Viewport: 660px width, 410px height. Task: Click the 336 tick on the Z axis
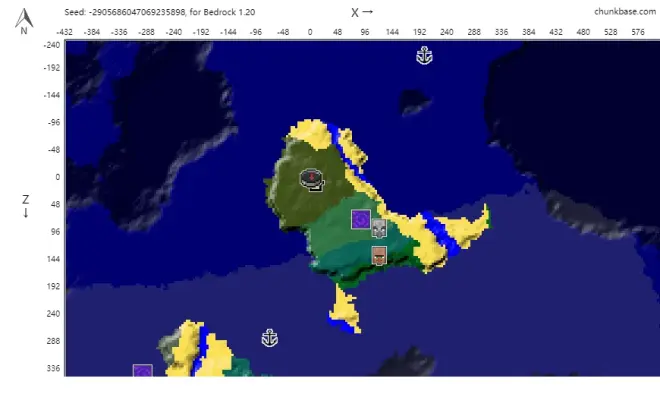51,368
